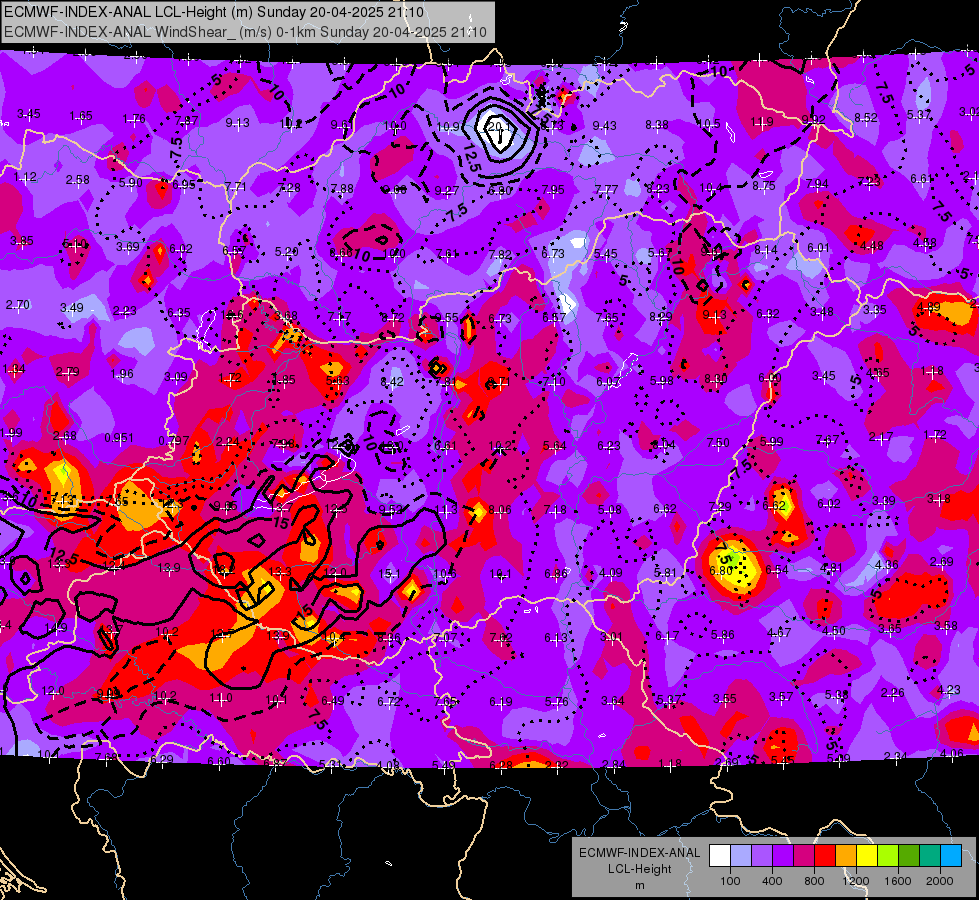Click the grid value 1.96
This screenshot has height=900, width=979.
pyautogui.click(x=122, y=374)
